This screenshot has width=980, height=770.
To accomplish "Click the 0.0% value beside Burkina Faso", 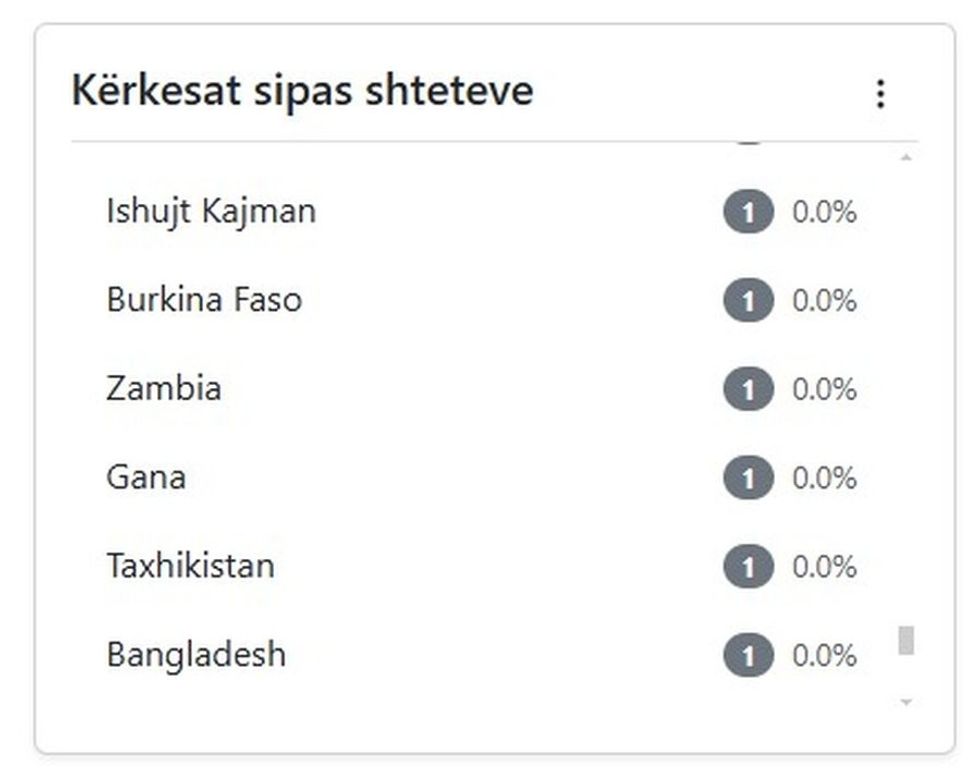I will (x=825, y=299).
